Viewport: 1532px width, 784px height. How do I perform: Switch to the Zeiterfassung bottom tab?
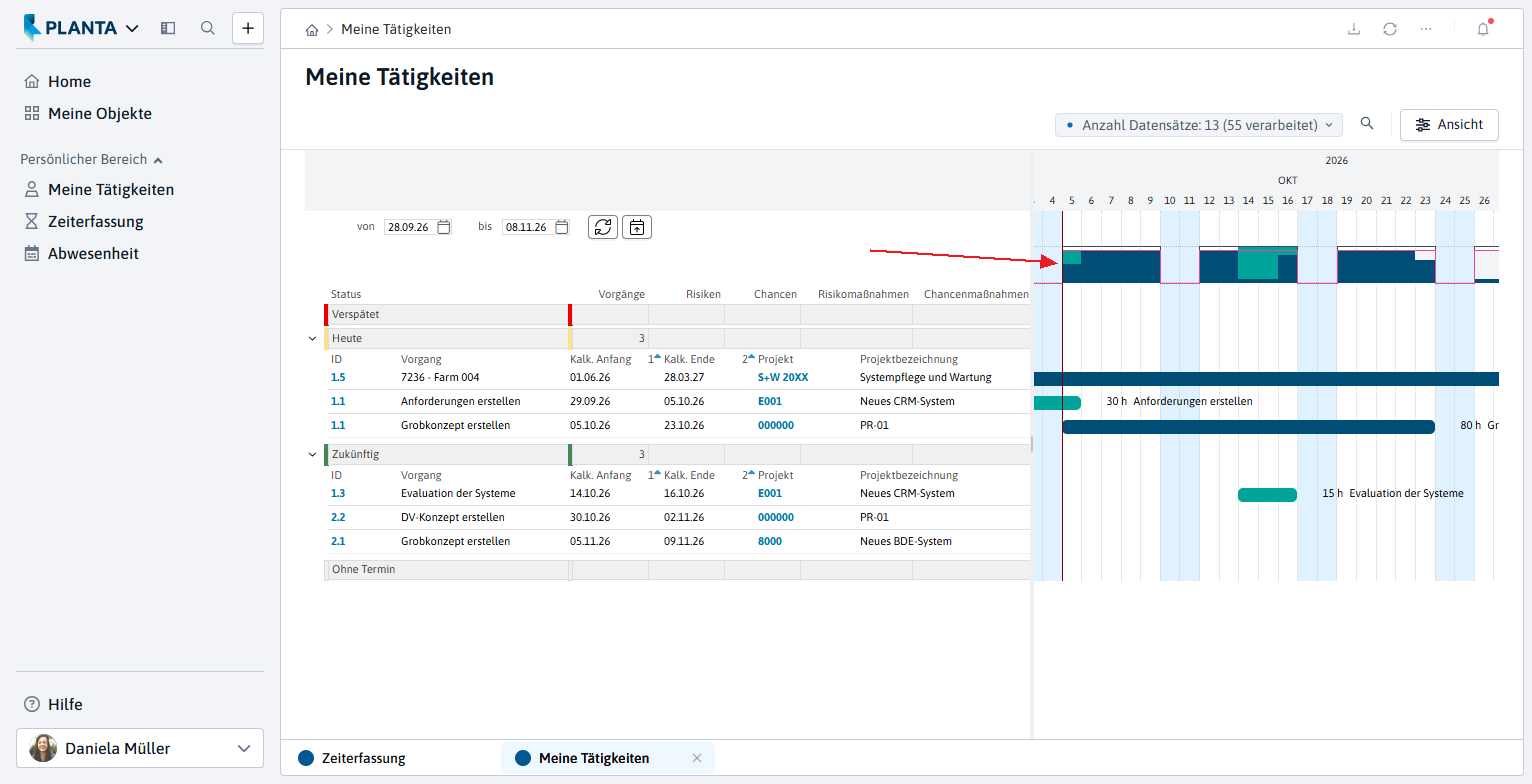pyautogui.click(x=352, y=758)
